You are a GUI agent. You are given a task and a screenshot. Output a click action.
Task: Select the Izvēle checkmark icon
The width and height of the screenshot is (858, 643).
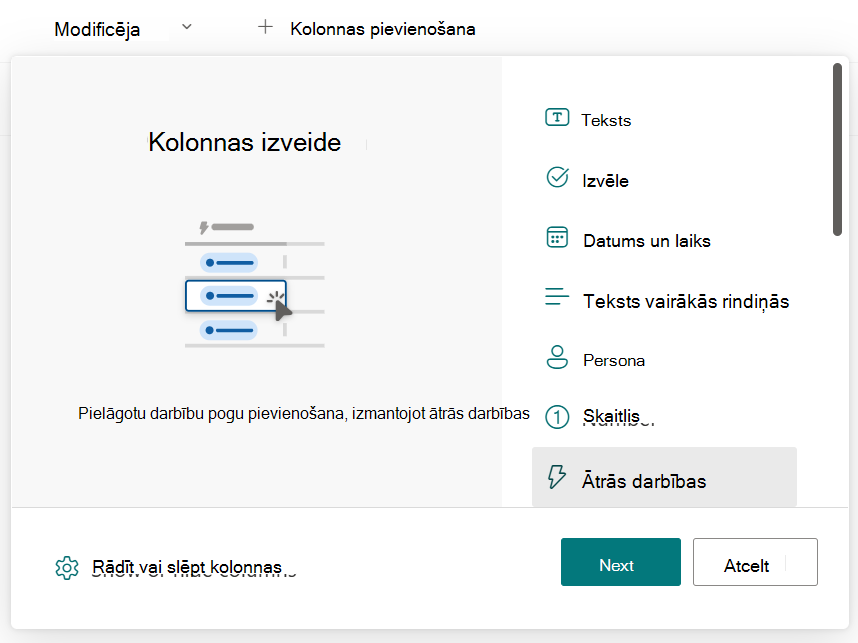(557, 177)
